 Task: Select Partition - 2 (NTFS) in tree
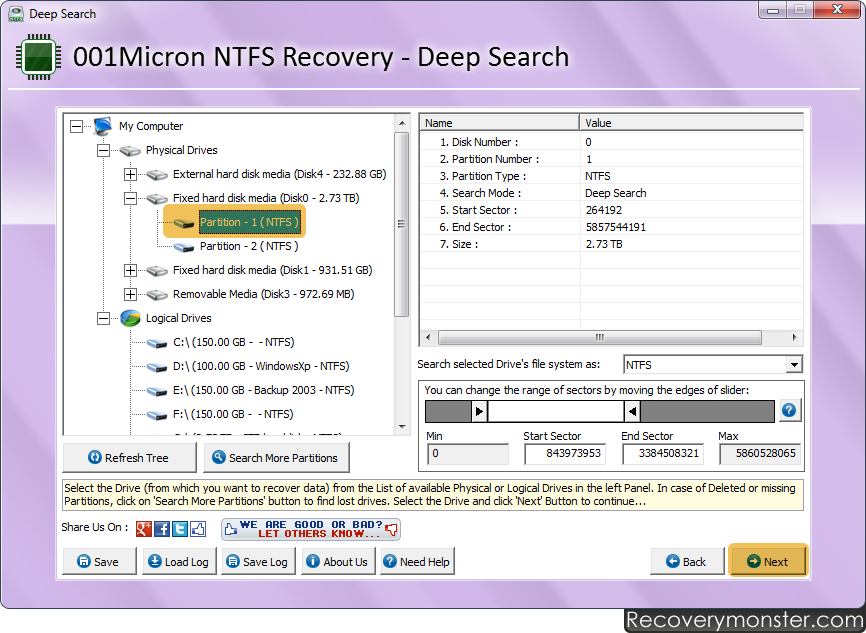coord(248,246)
